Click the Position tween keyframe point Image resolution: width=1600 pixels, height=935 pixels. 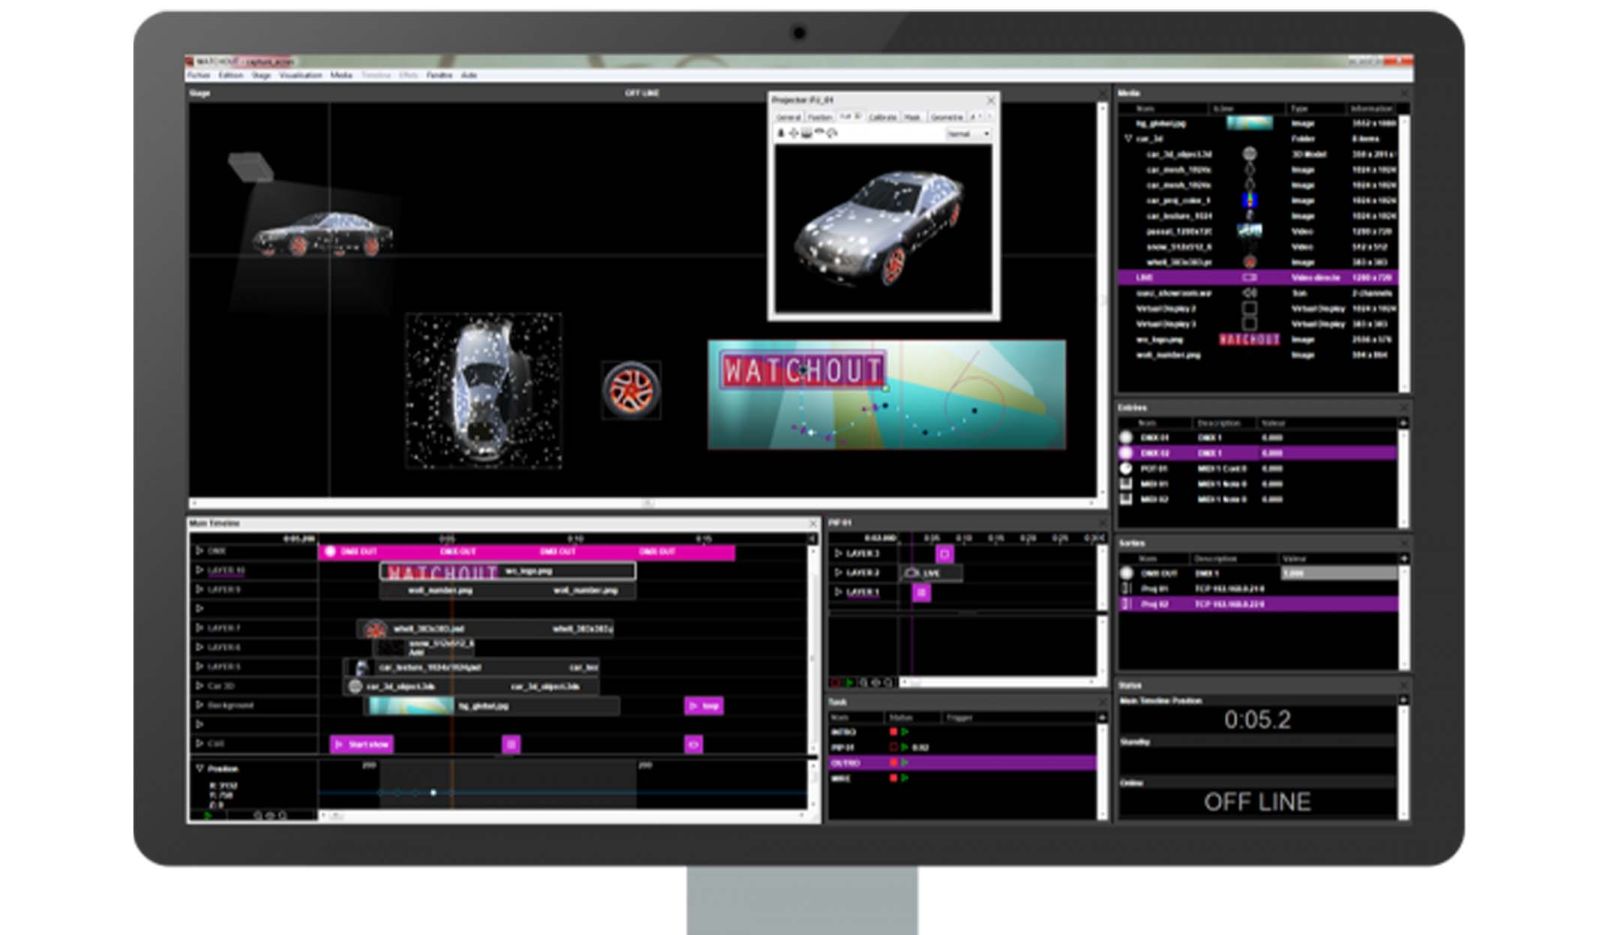(433, 792)
